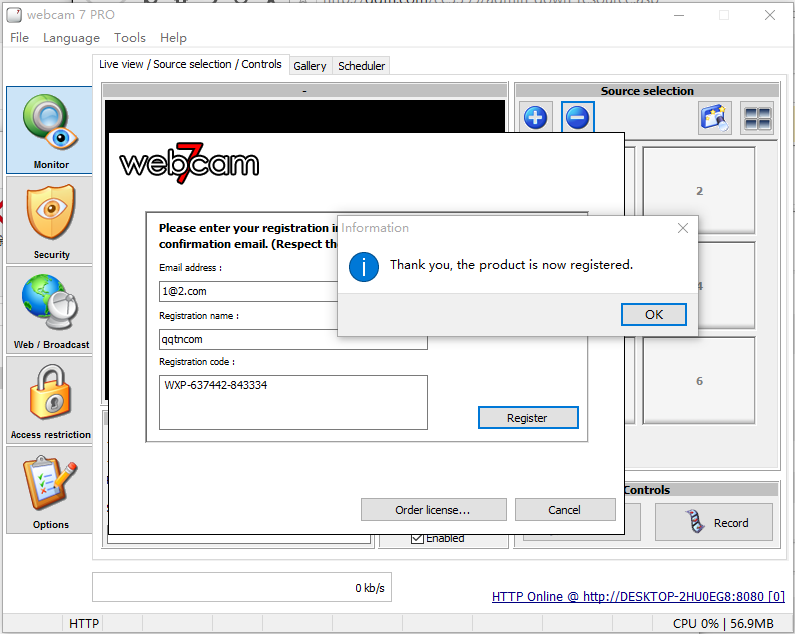The height and width of the screenshot is (634, 795).
Task: Add a source with blue plus icon
Action: point(535,118)
